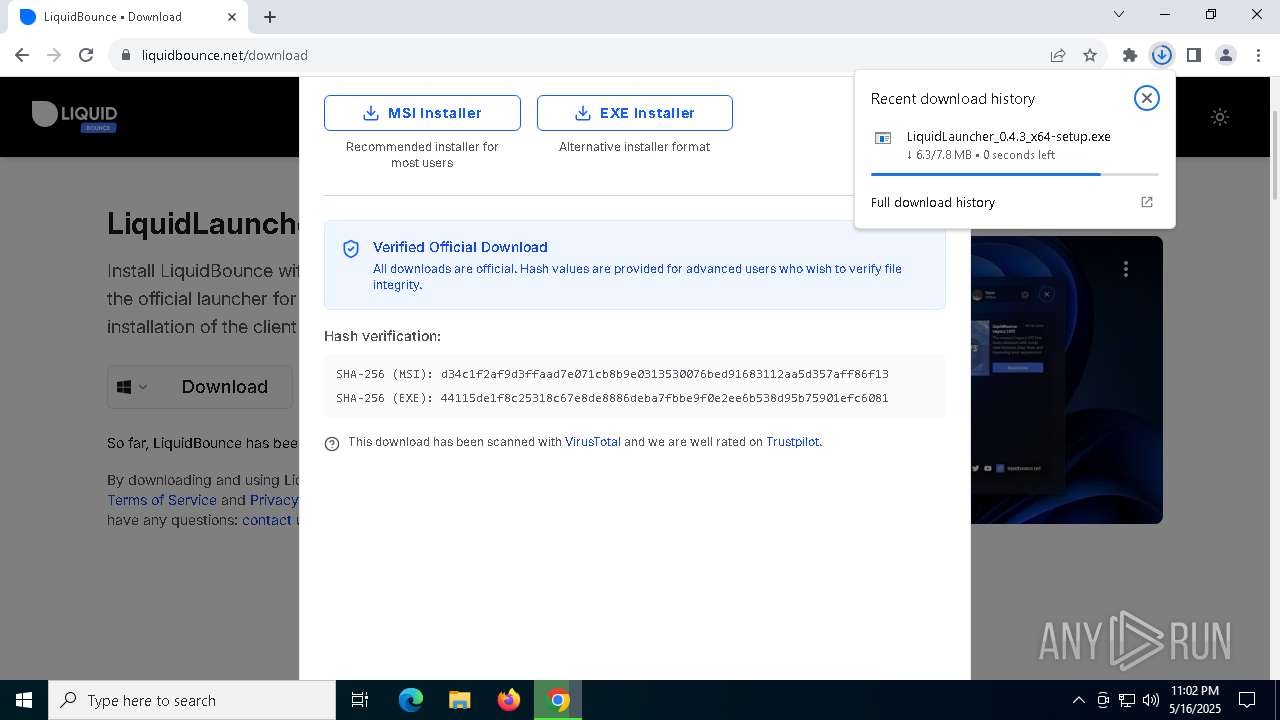Screen dimensions: 1280x720
Task: Open the Windows Start menu
Action: click(x=24, y=700)
